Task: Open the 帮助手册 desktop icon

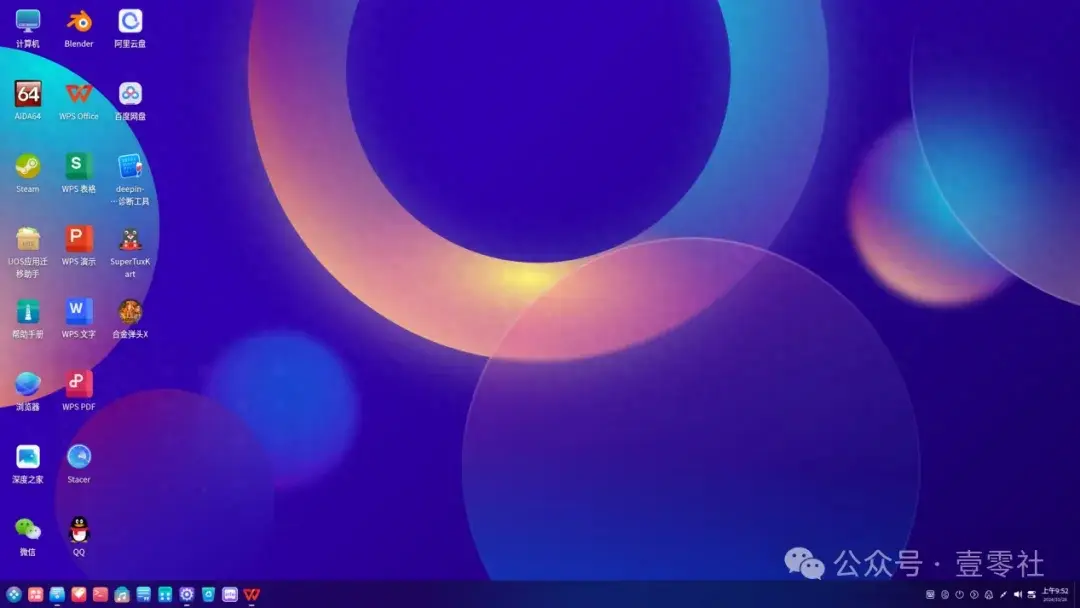Action: pos(28,319)
